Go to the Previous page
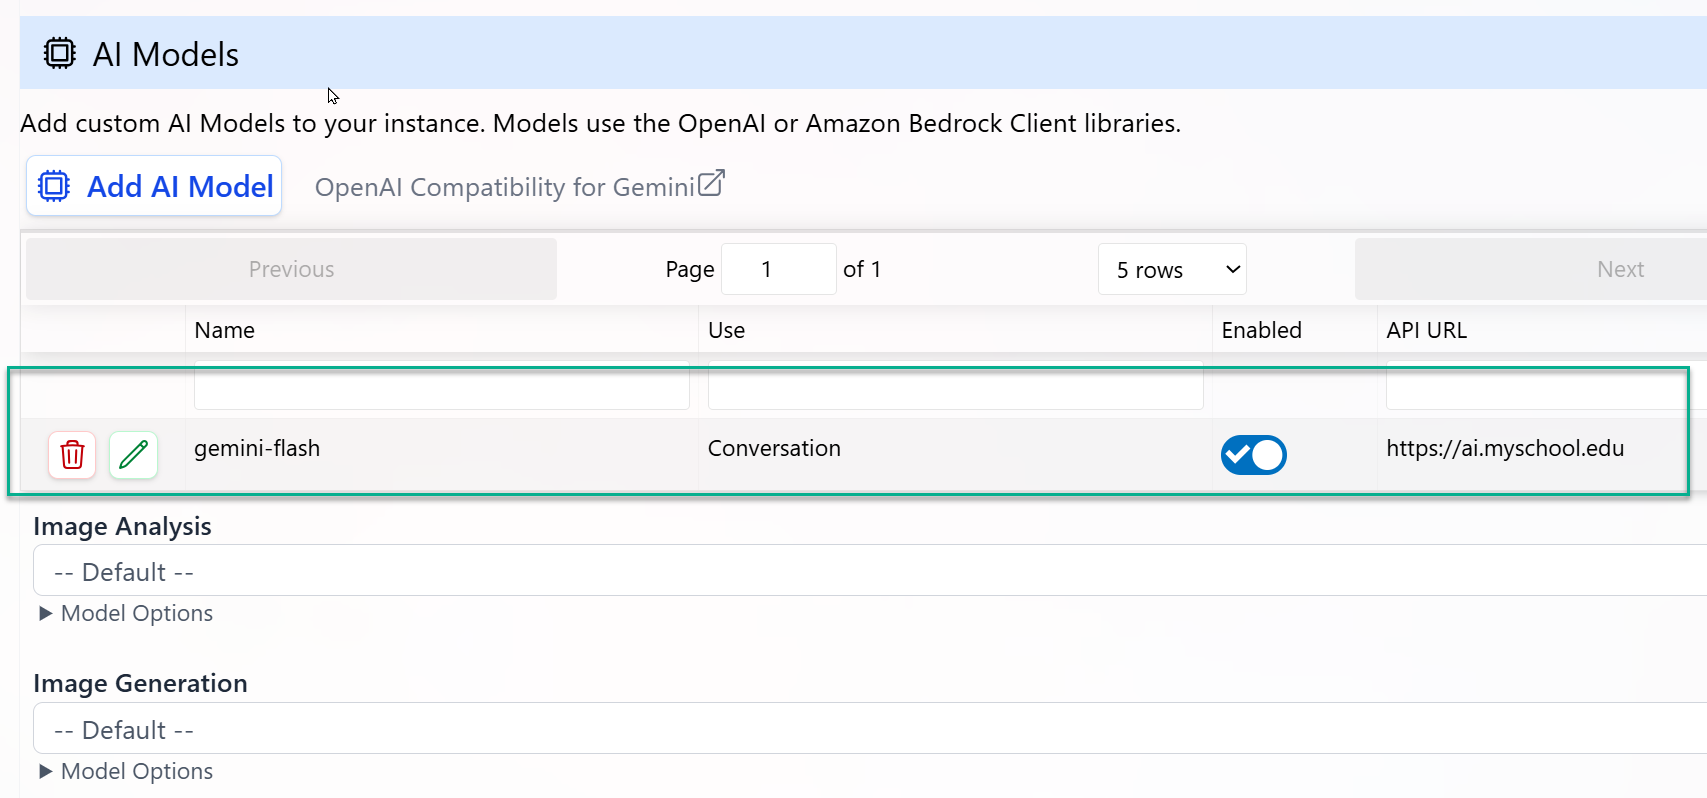 pos(291,270)
